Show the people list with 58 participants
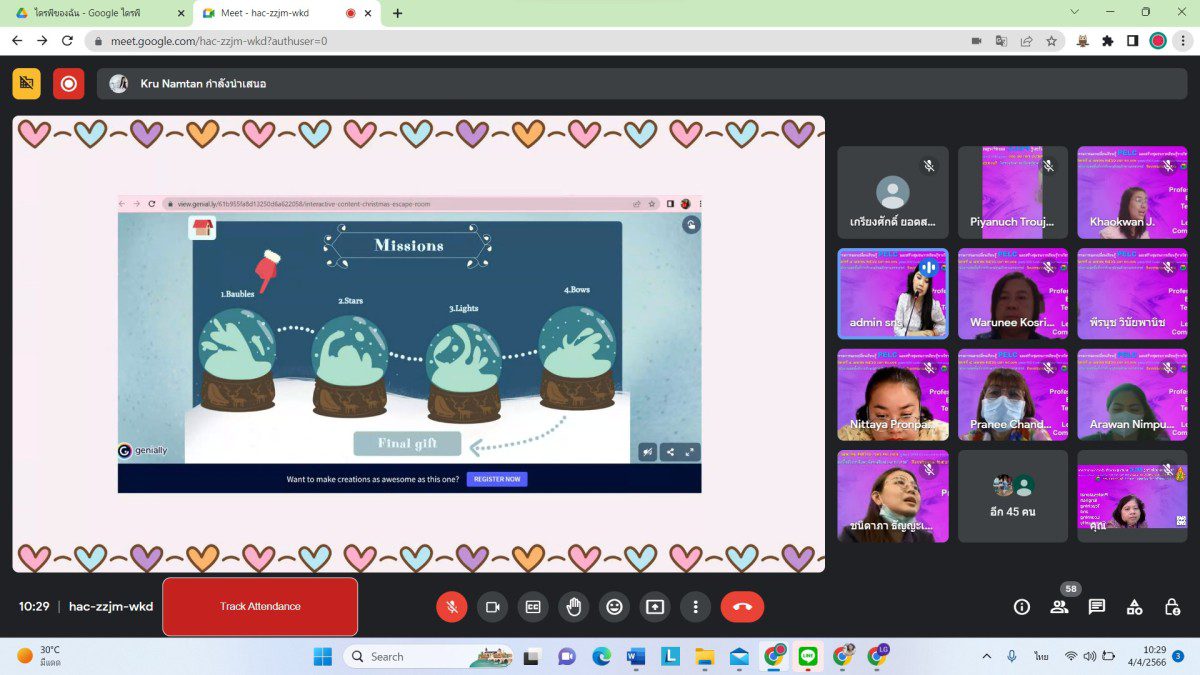 (x=1059, y=606)
